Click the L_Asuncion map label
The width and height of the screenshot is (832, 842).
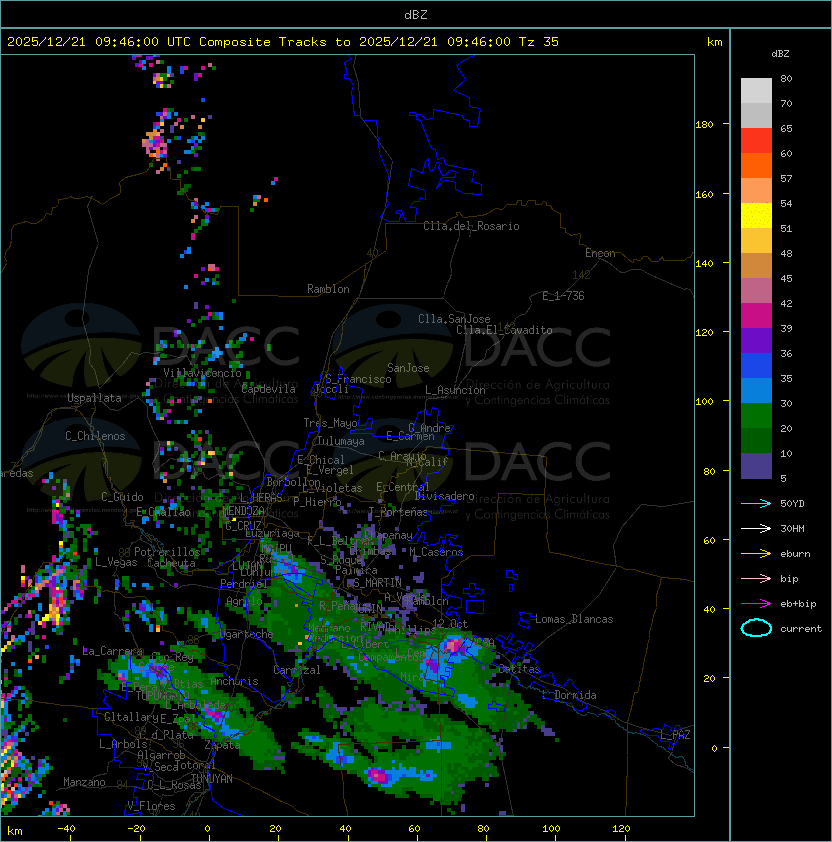pyautogui.click(x=455, y=390)
